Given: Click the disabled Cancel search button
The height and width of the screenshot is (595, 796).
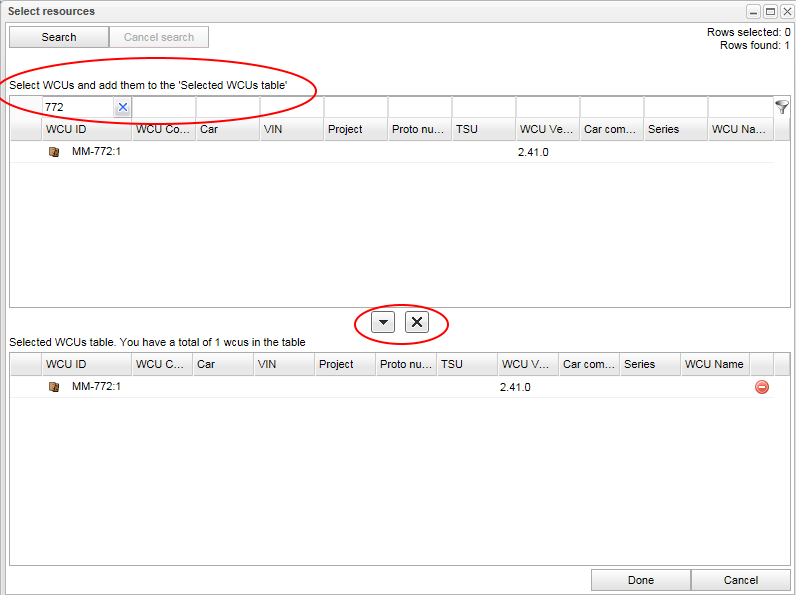Looking at the screenshot, I should tap(159, 37).
